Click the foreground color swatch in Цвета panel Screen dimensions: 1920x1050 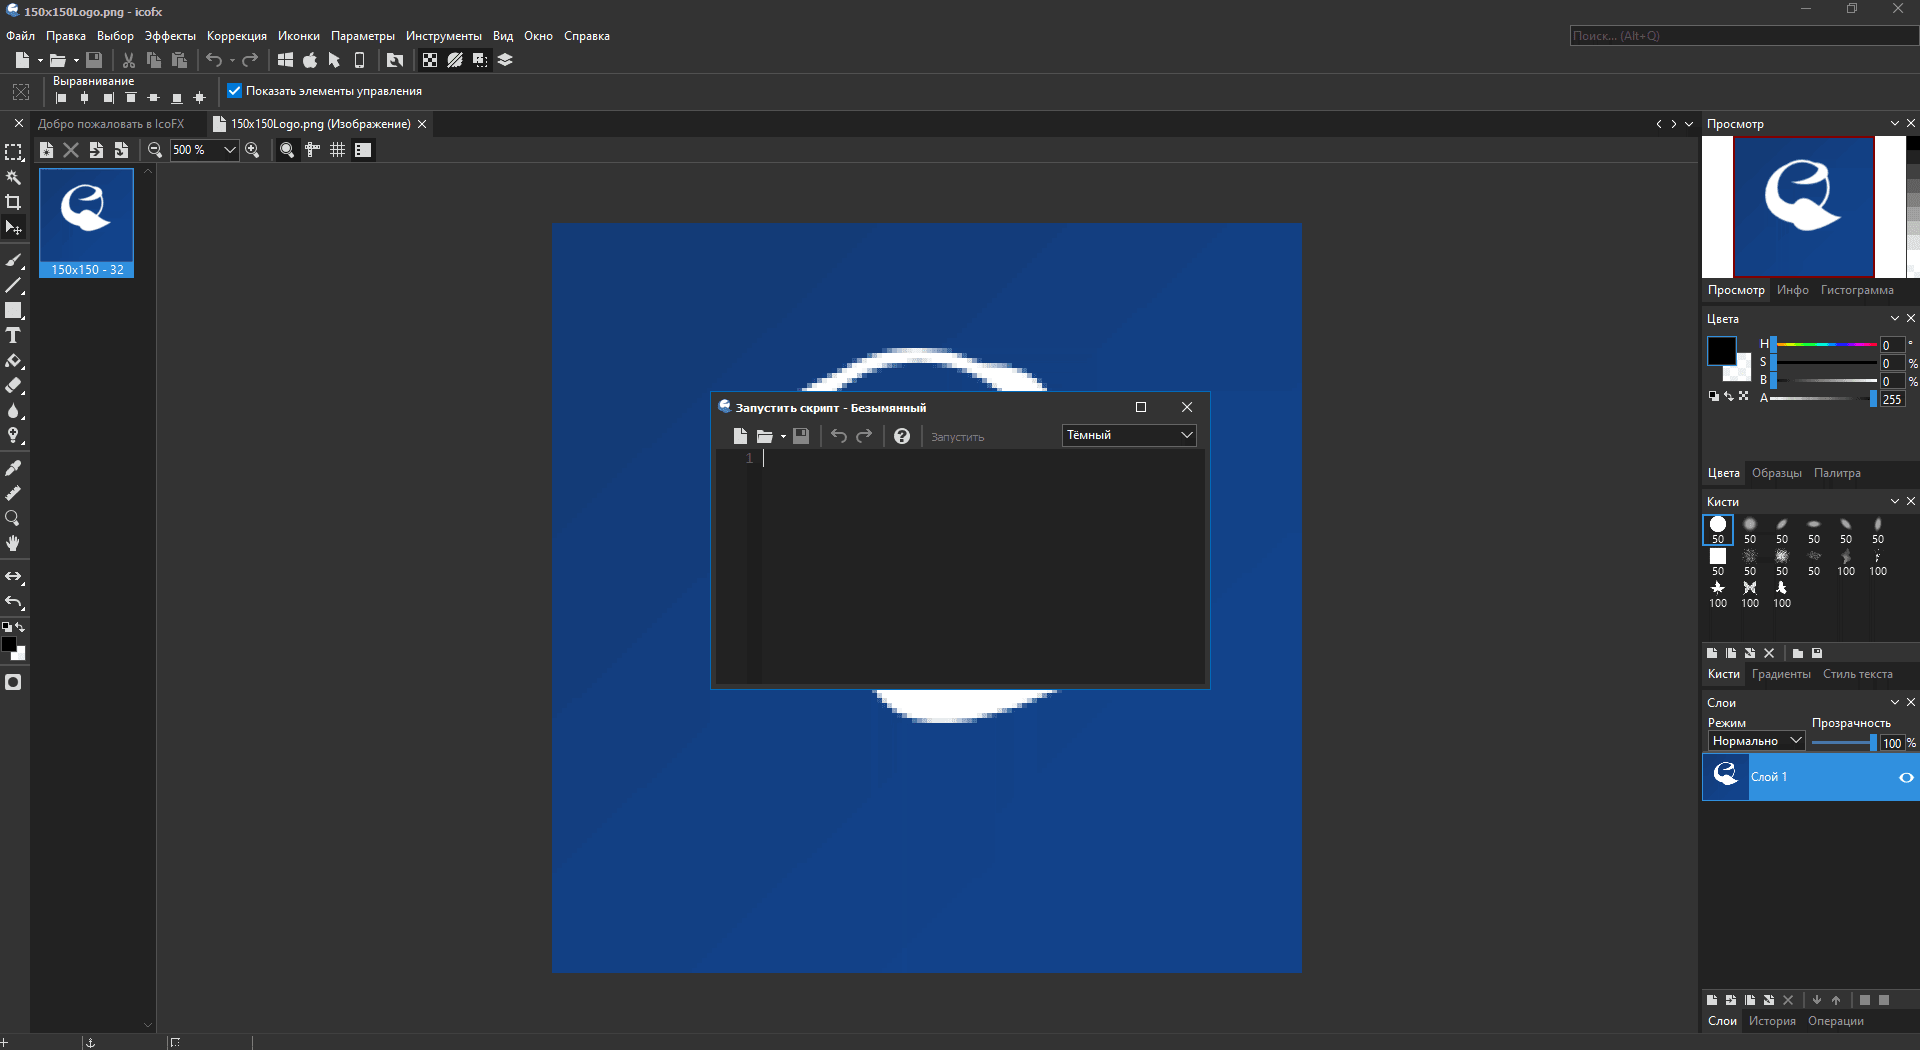1721,351
